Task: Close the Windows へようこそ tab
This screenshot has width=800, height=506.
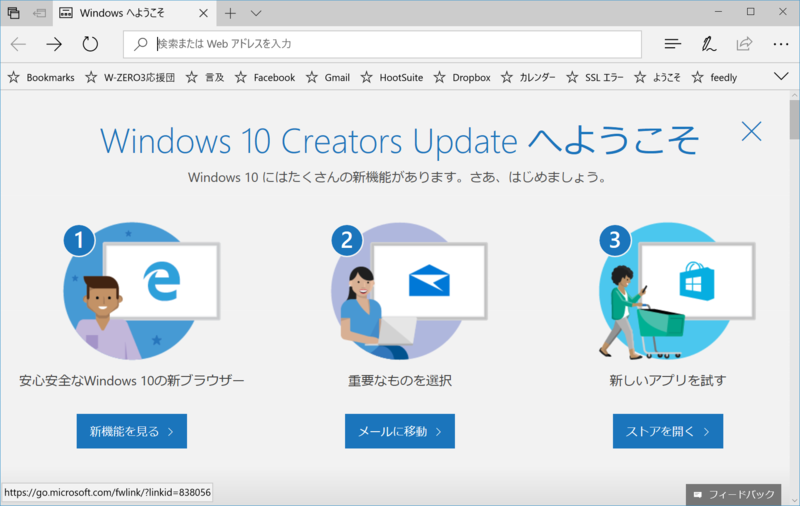Action: [203, 13]
